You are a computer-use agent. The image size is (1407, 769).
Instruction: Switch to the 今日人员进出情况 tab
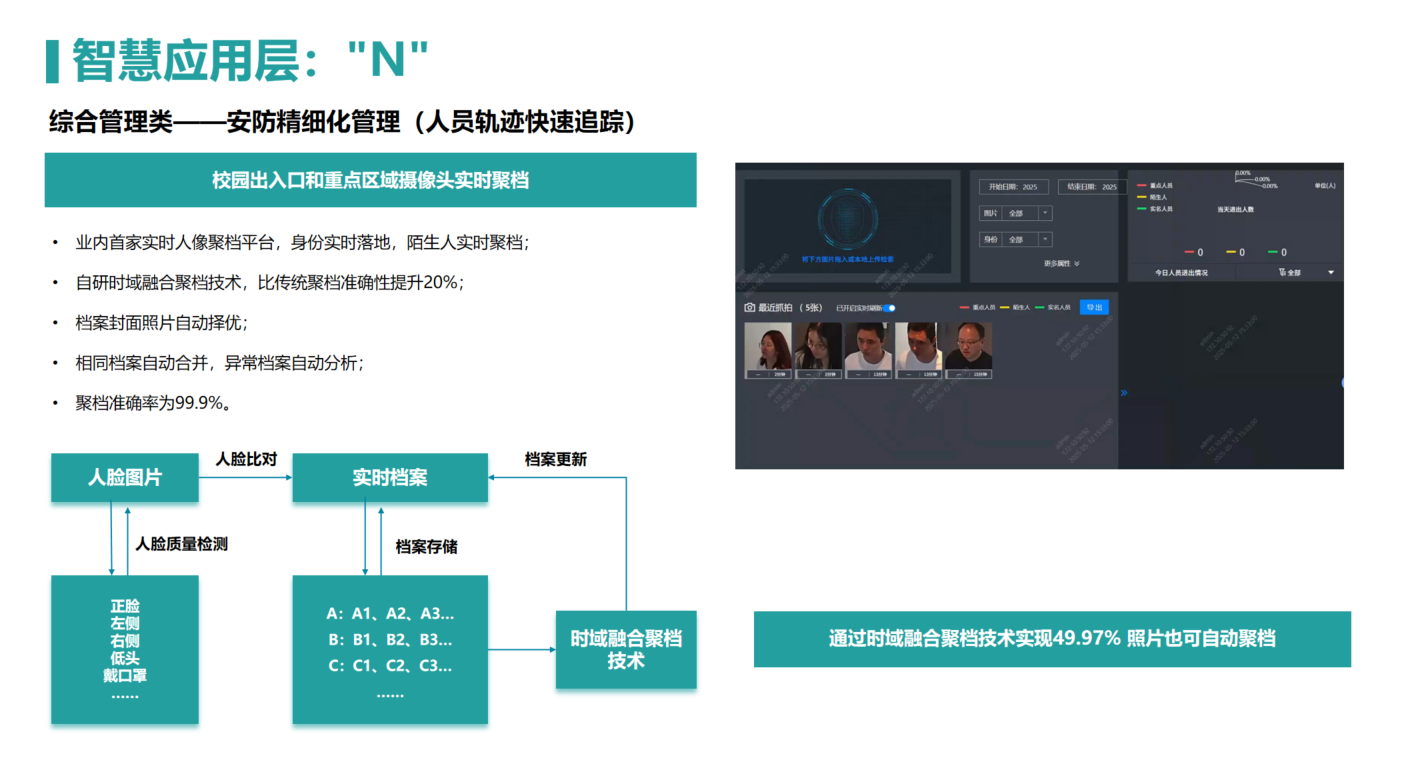tap(1181, 272)
